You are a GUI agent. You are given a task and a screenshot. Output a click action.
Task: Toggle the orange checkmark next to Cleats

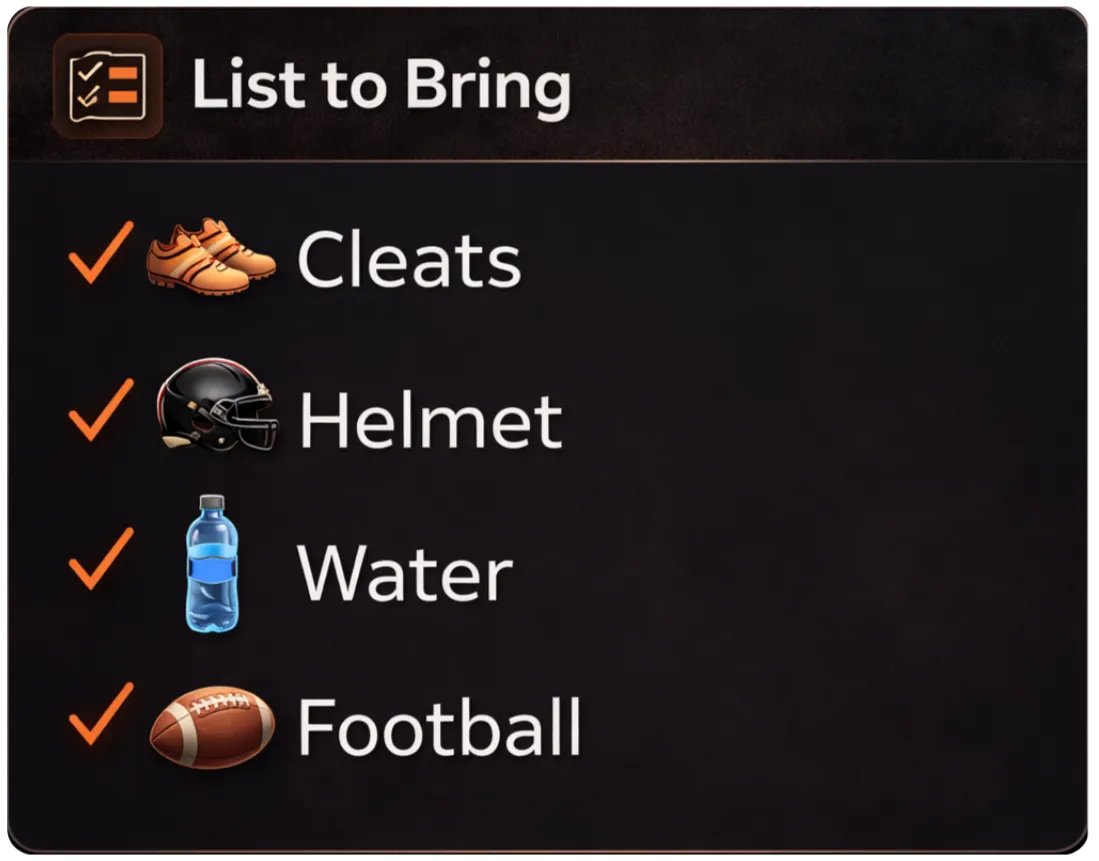pyautogui.click(x=101, y=252)
